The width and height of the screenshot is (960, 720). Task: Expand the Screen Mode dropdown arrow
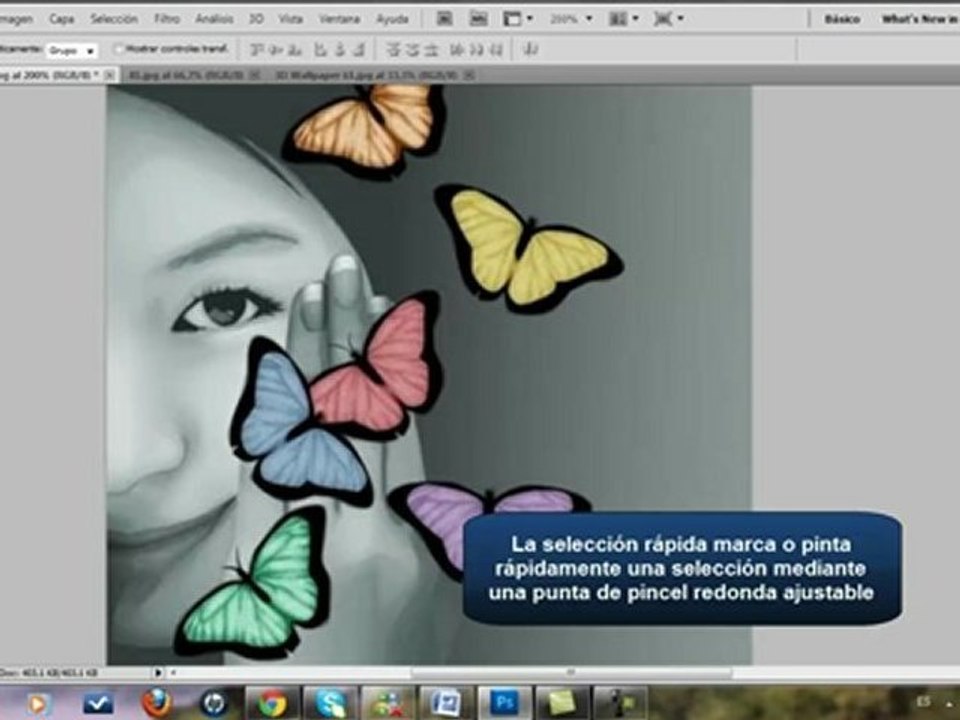click(x=680, y=19)
